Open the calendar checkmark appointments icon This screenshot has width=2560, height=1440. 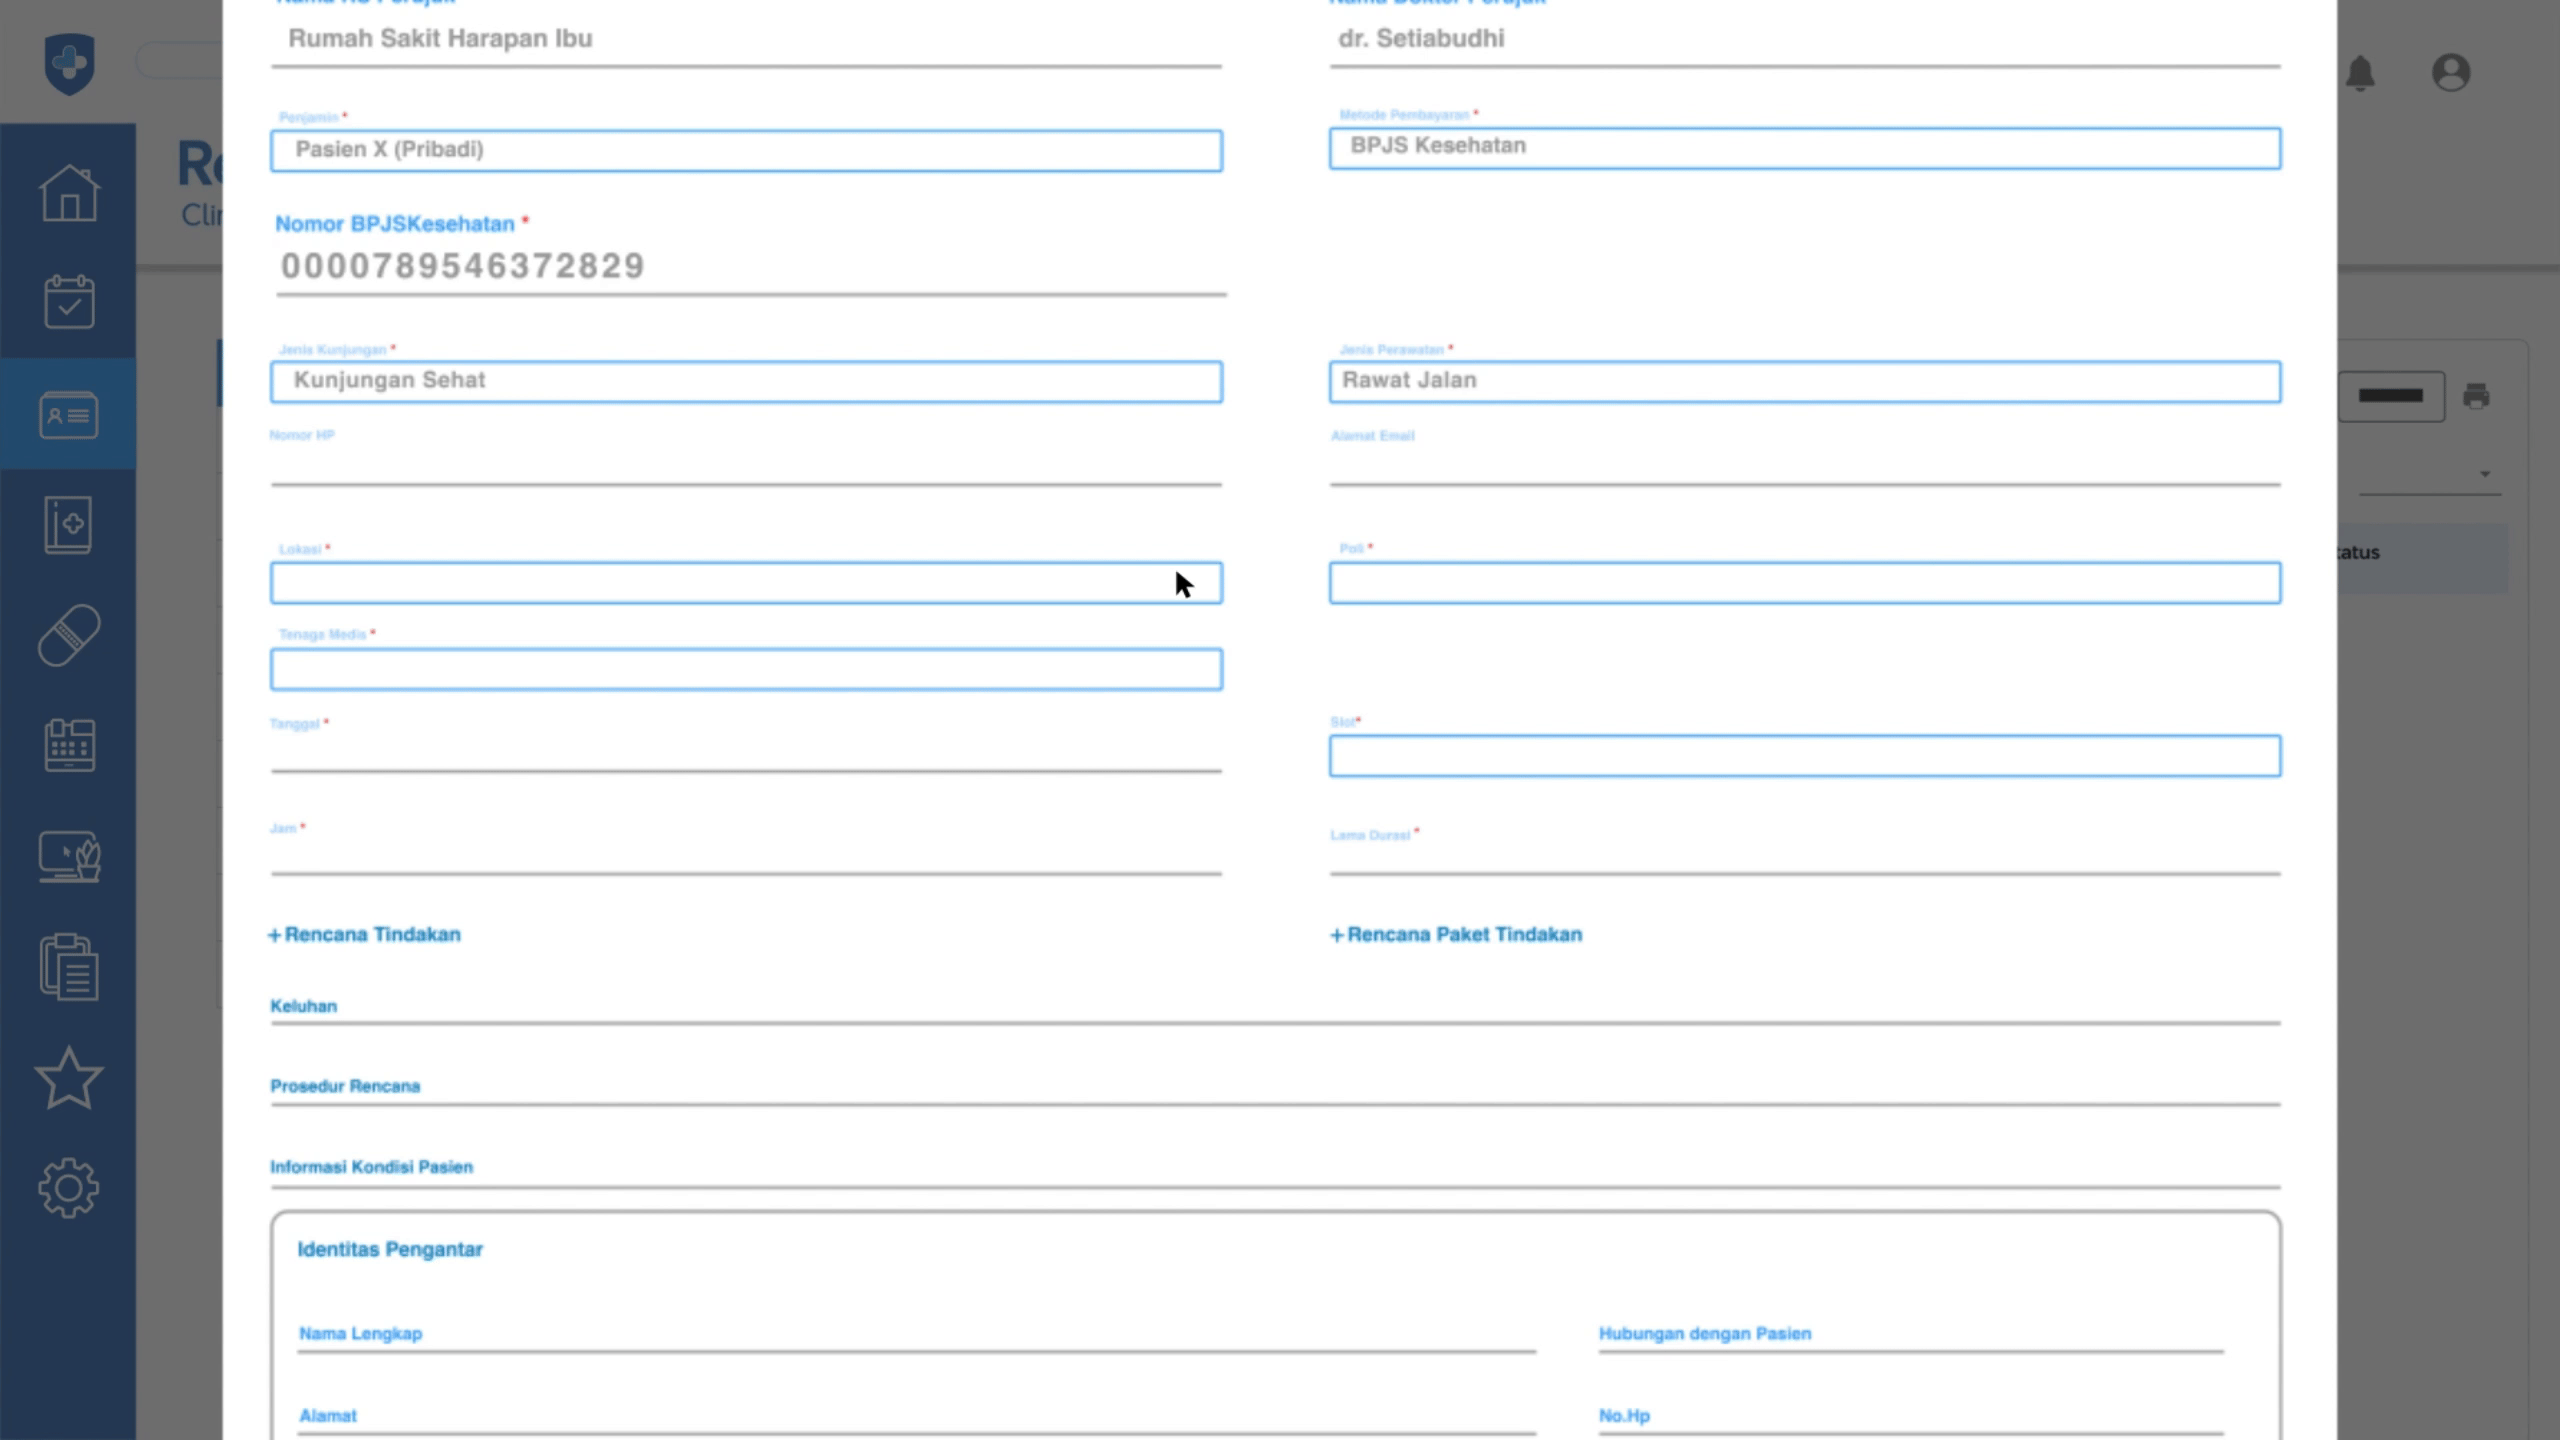[x=69, y=302]
